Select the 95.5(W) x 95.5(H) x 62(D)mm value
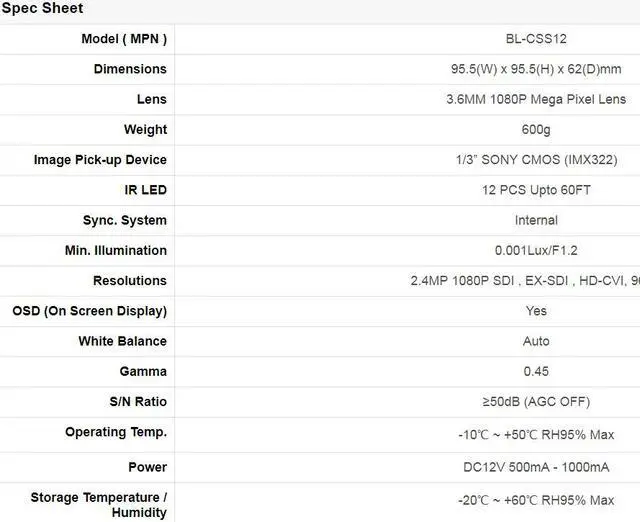This screenshot has width=640, height=522. click(x=536, y=69)
